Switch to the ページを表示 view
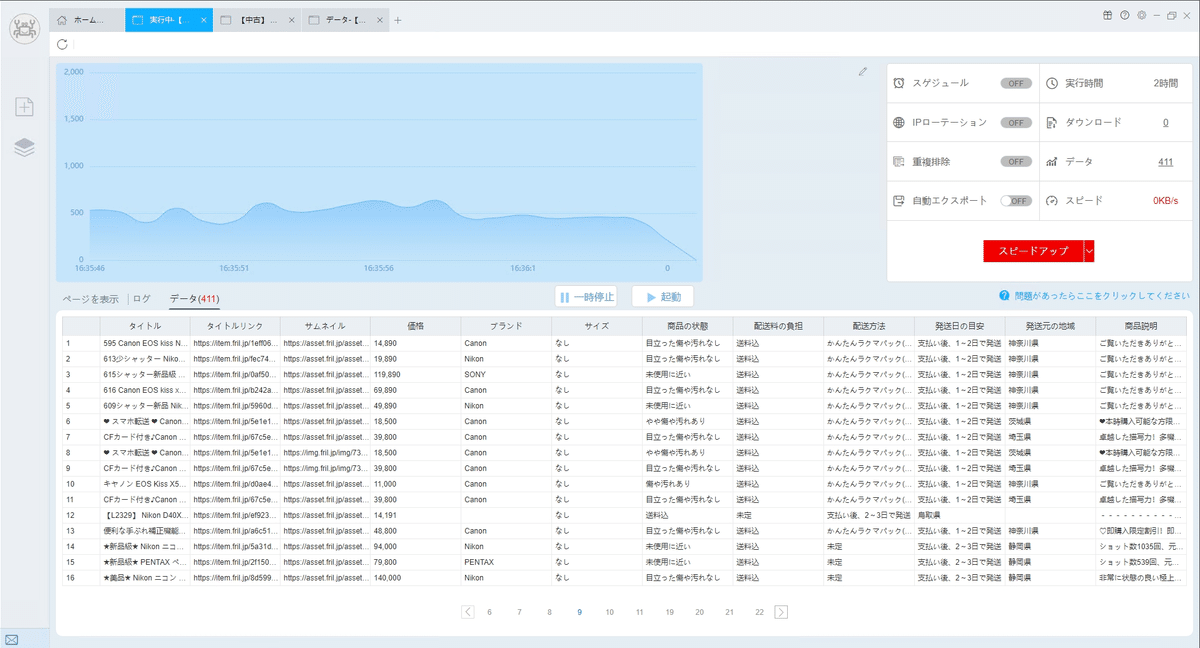This screenshot has width=1200, height=648. pyautogui.click(x=90, y=299)
